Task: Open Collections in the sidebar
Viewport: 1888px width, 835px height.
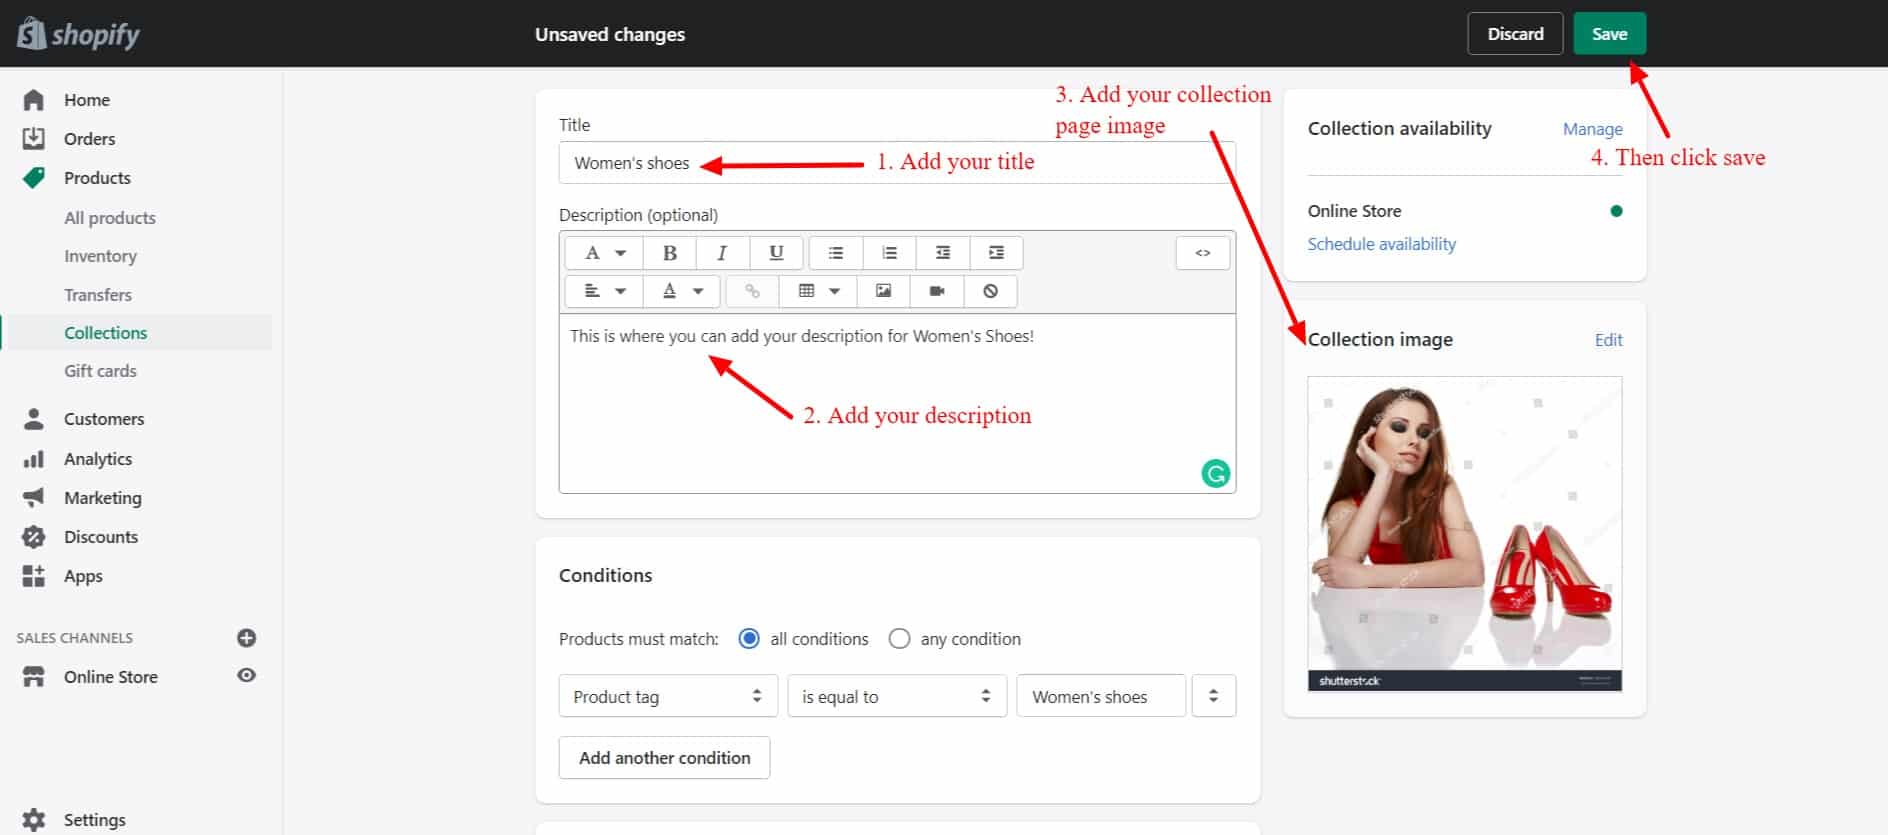Action: click(x=105, y=333)
